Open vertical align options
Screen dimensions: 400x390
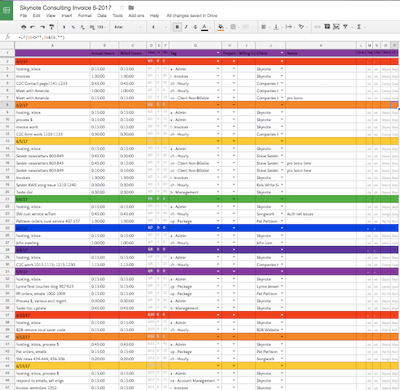coord(277,27)
